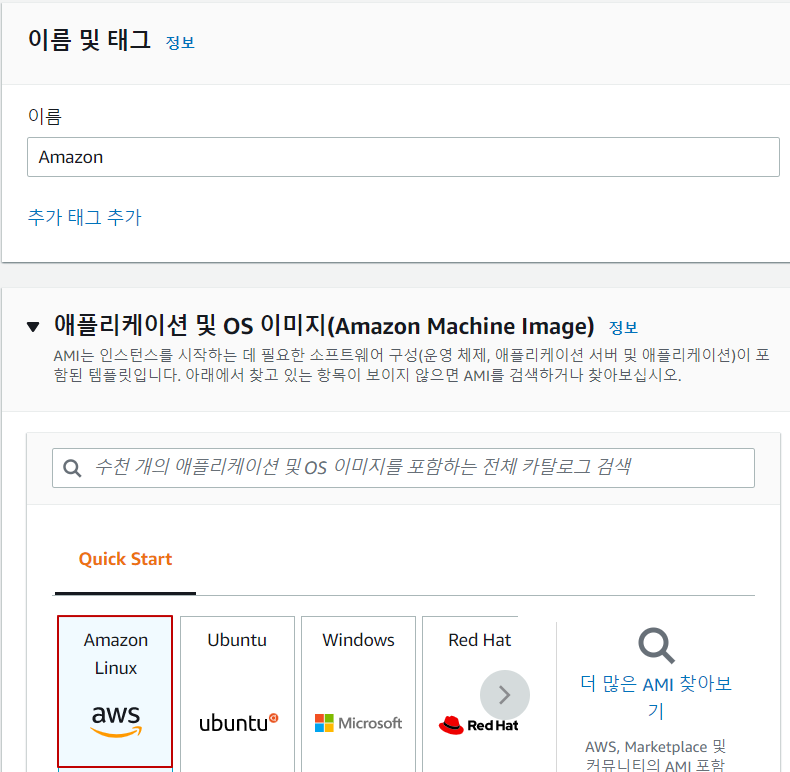Click the ubuntu logo icon
The image size is (790, 772).
pos(238,723)
